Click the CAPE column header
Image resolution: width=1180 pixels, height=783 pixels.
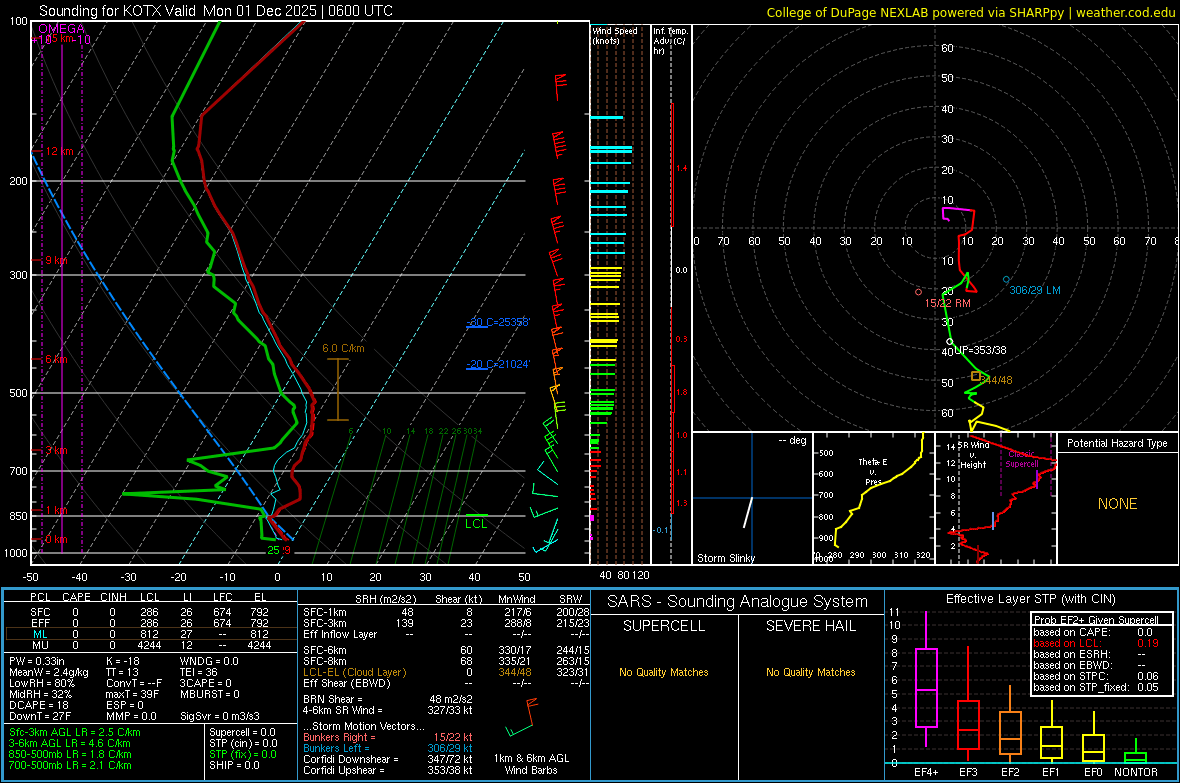tap(76, 597)
